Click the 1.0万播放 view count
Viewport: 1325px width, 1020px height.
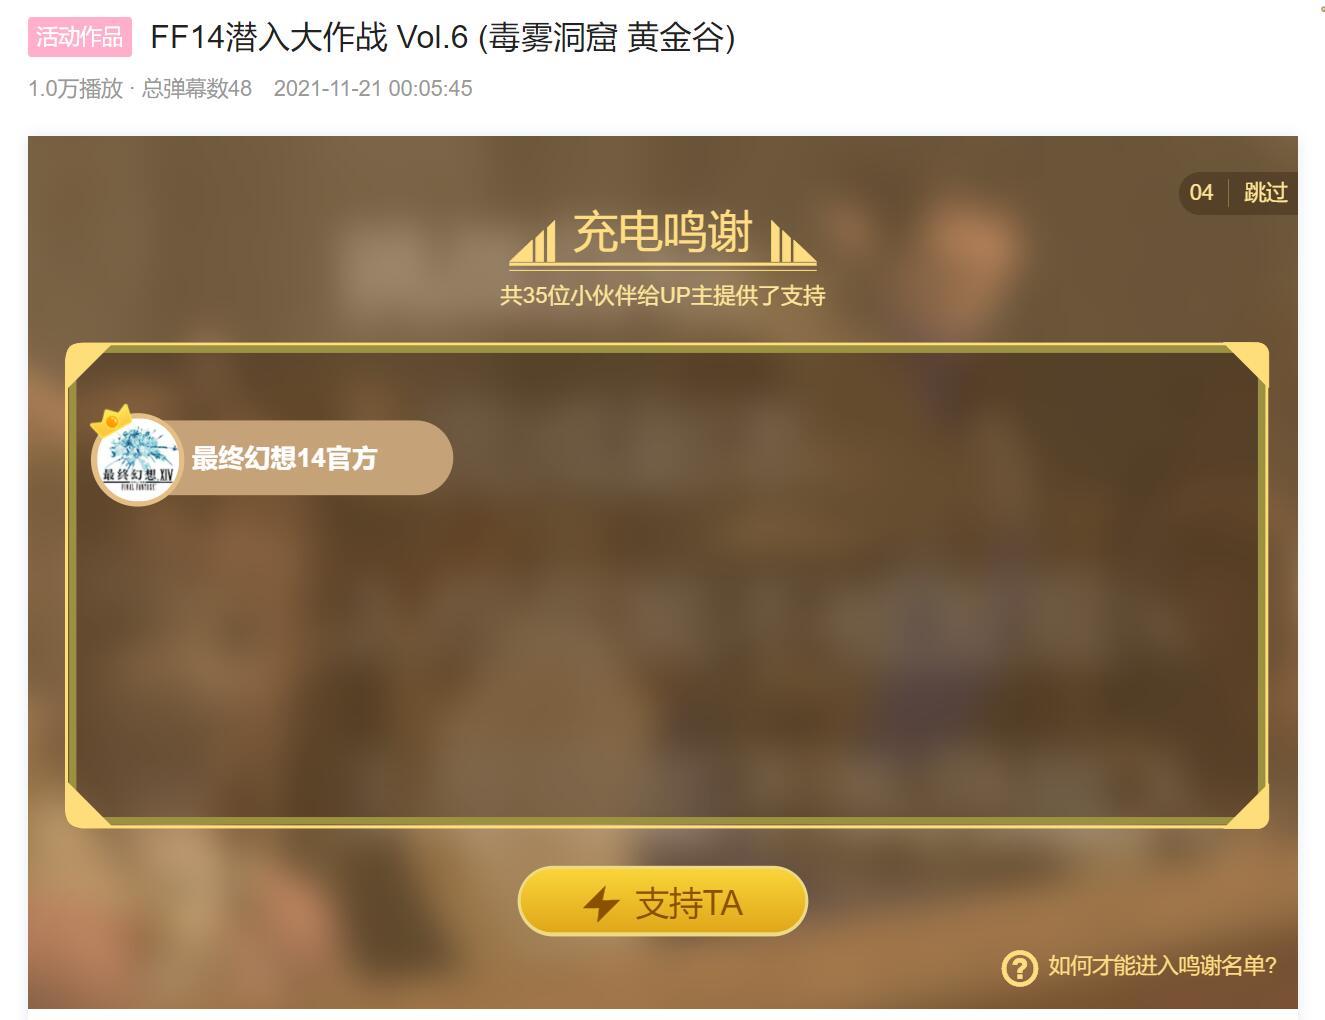coord(75,88)
